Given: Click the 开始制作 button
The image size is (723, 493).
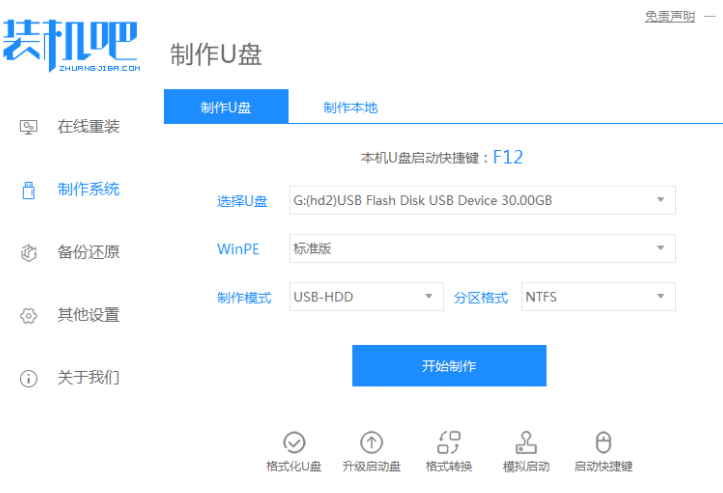Looking at the screenshot, I should coord(449,366).
